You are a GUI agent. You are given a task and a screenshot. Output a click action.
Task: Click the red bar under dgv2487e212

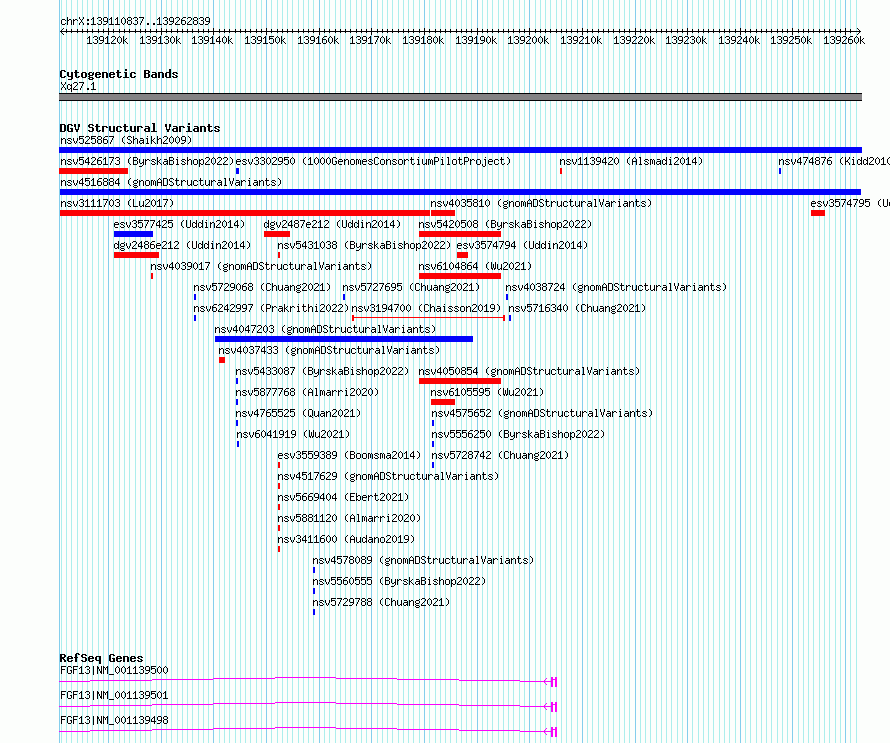[277, 234]
